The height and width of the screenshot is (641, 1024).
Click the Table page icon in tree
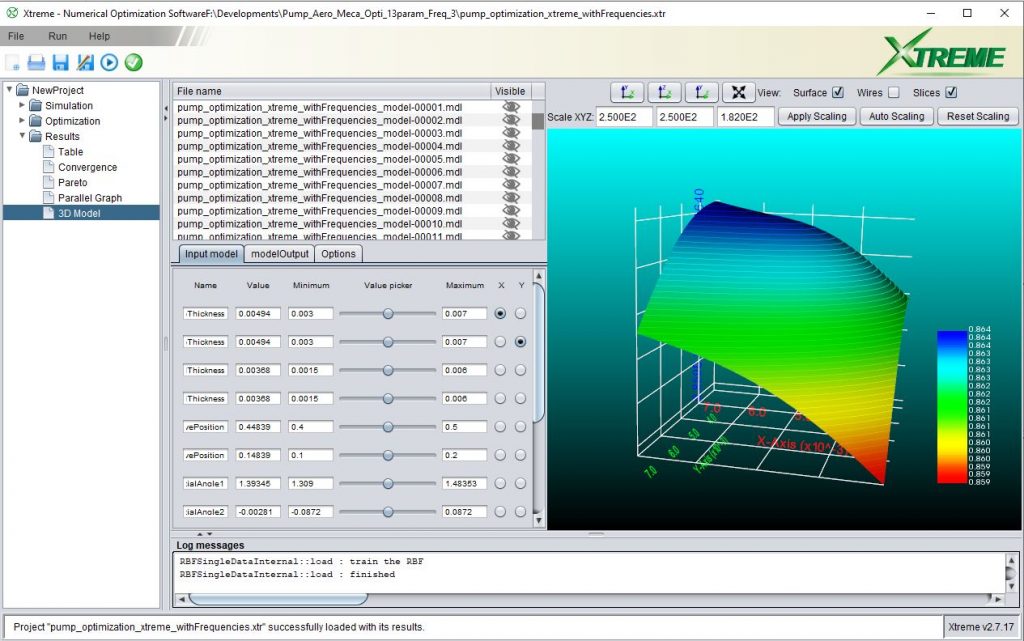point(48,151)
